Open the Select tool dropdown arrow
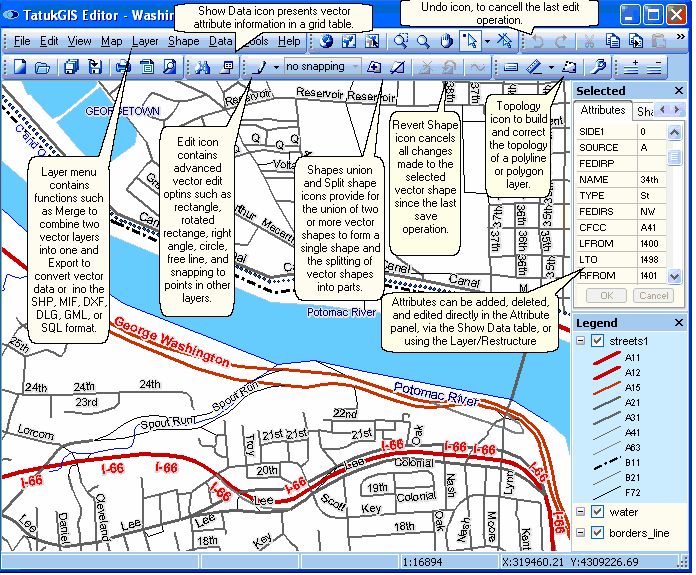Viewport: 696px width, 575px height. (x=487, y=42)
